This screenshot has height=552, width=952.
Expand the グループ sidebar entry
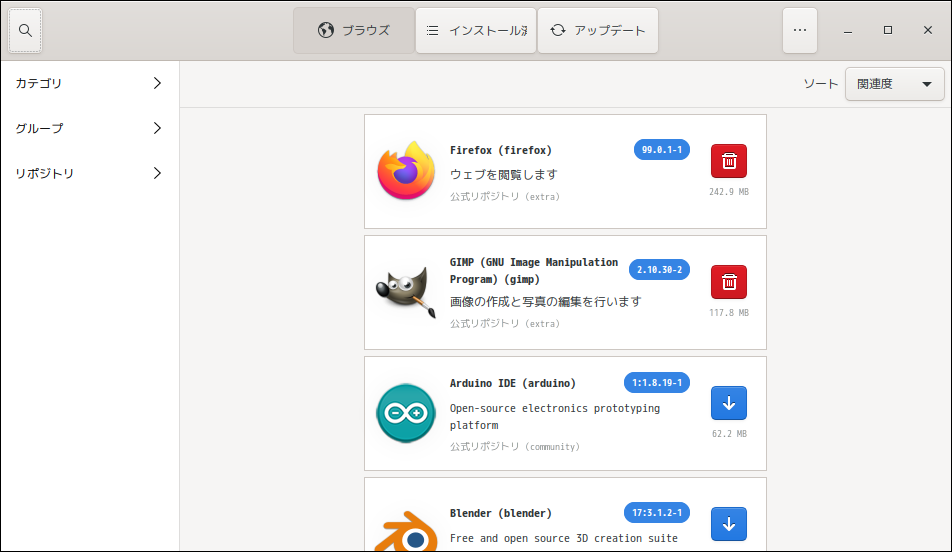coord(90,128)
